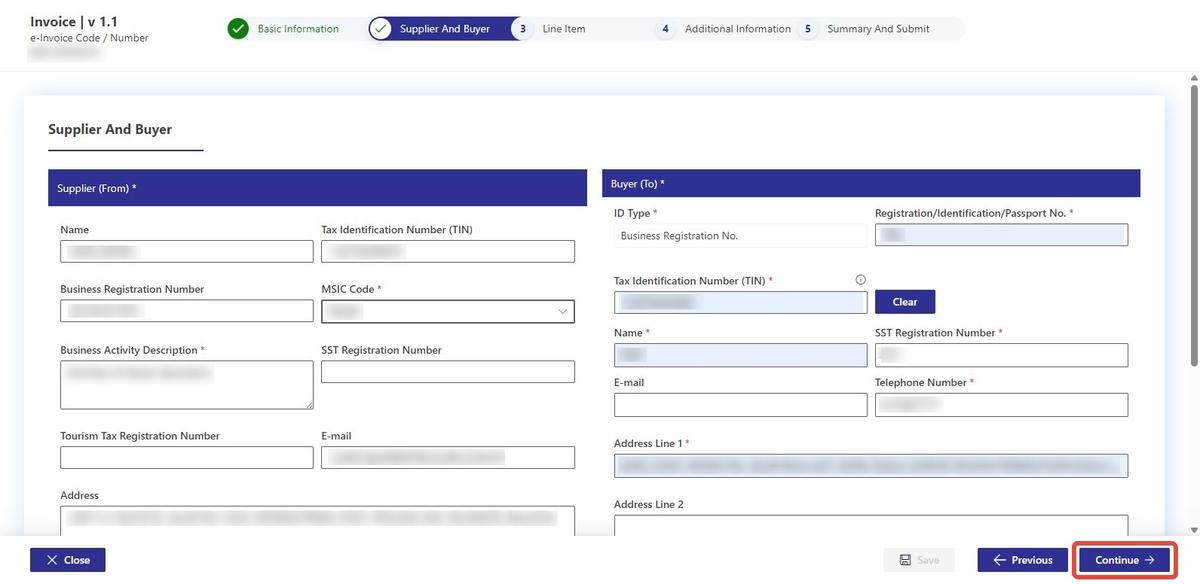Focus the Registration/Identification/Passport No. field
The height and width of the screenshot is (584, 1200).
[x=1001, y=235]
